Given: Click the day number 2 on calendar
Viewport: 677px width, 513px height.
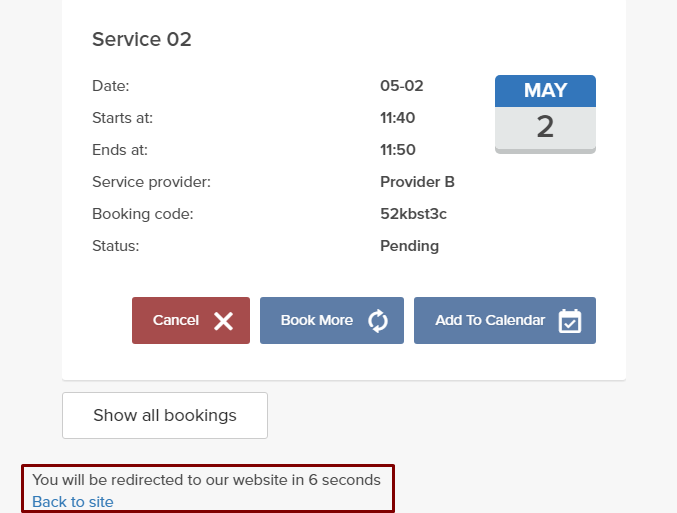Looking at the screenshot, I should 545,127.
